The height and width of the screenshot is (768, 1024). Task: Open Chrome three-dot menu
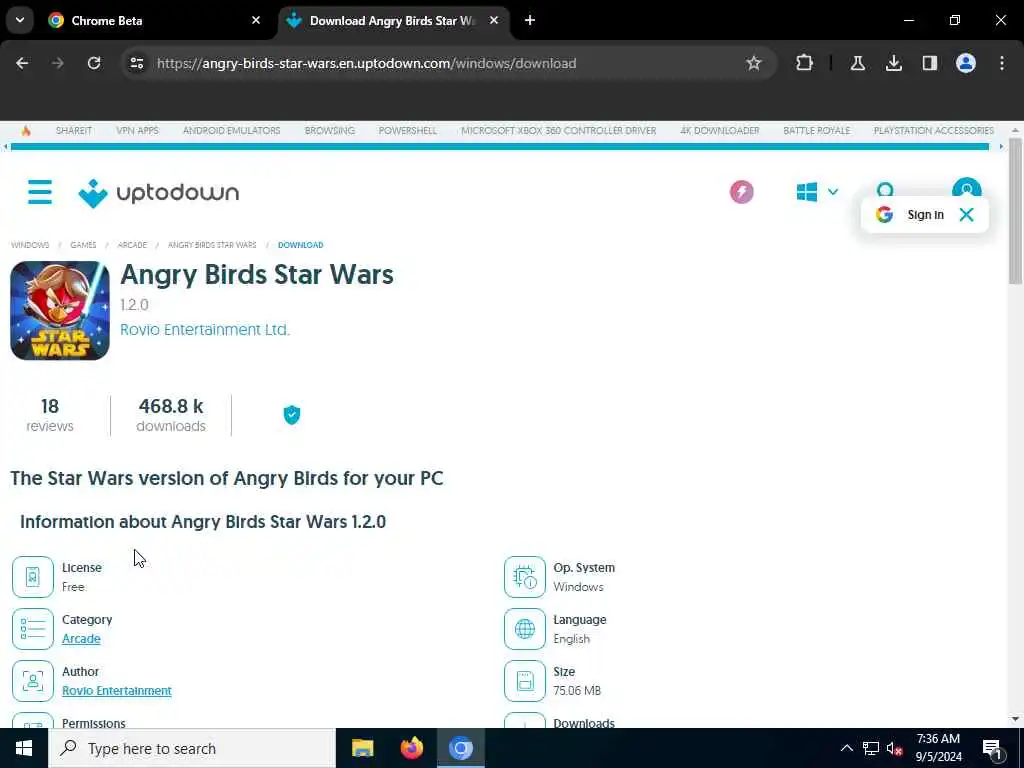coord(1002,63)
